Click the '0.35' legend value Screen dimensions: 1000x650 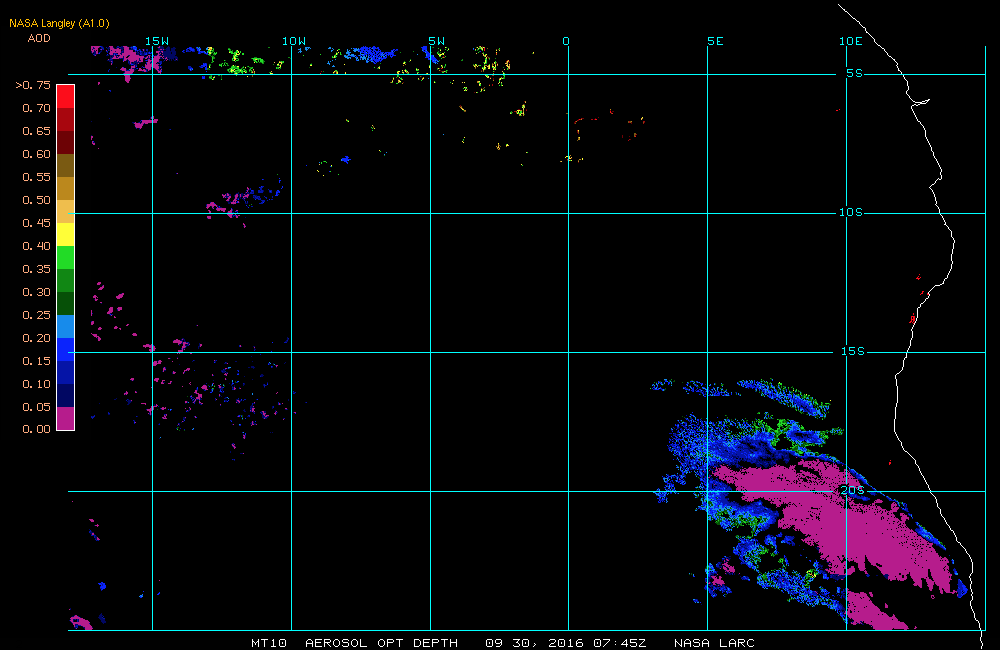tap(36, 269)
